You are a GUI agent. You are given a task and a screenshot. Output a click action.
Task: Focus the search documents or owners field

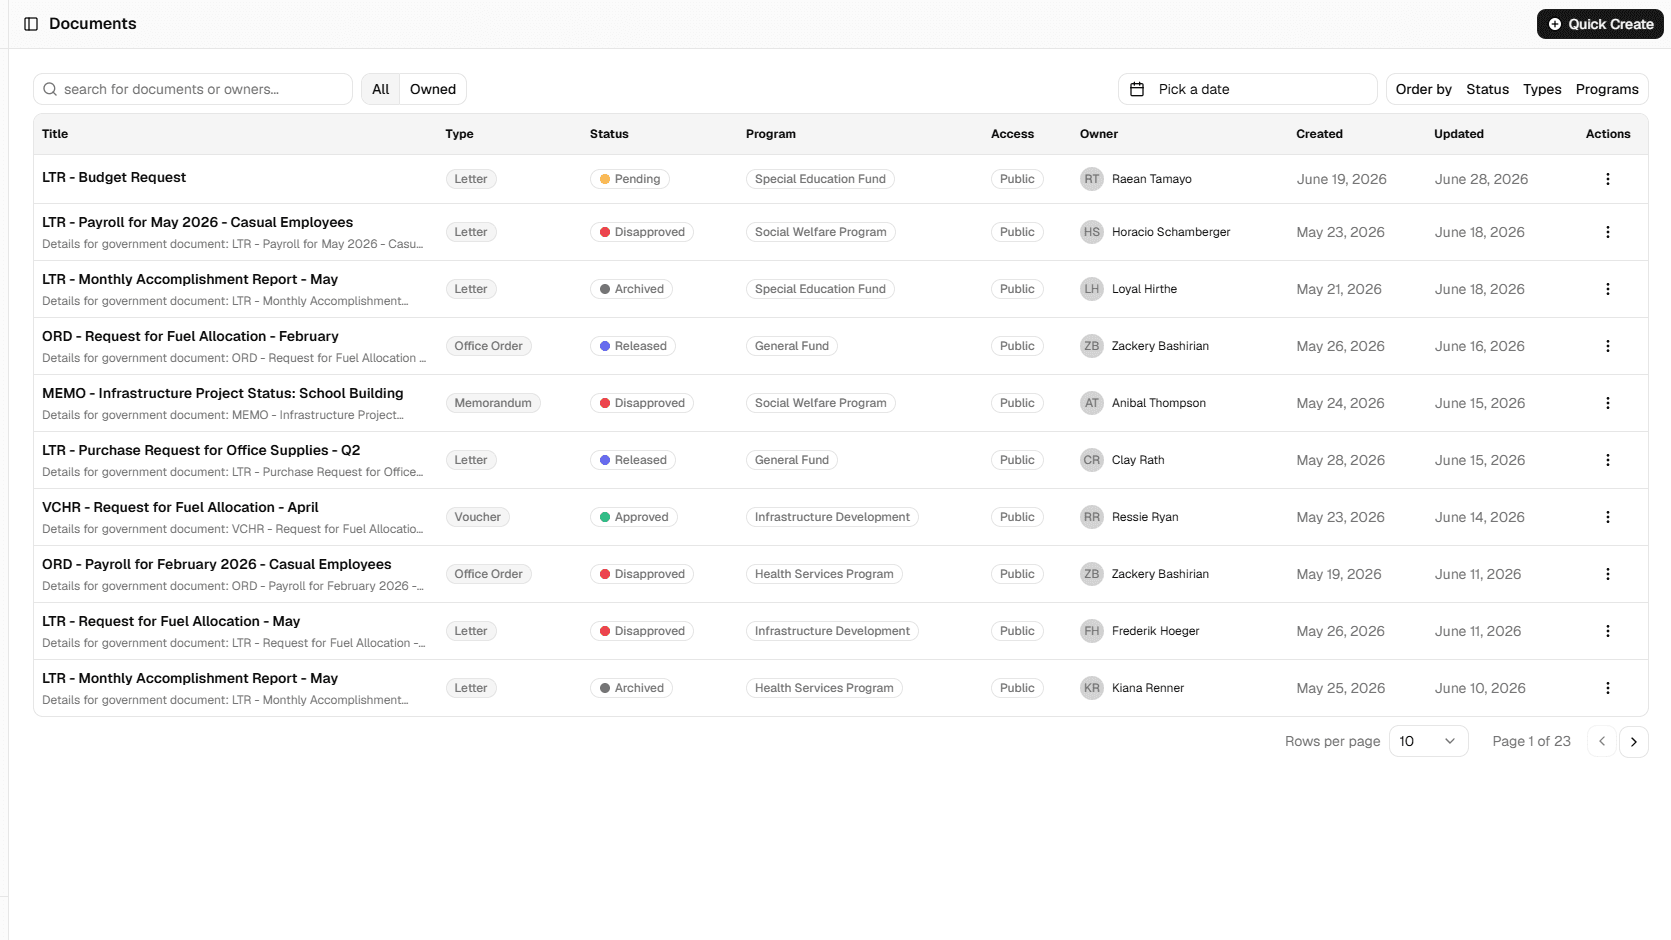point(193,89)
